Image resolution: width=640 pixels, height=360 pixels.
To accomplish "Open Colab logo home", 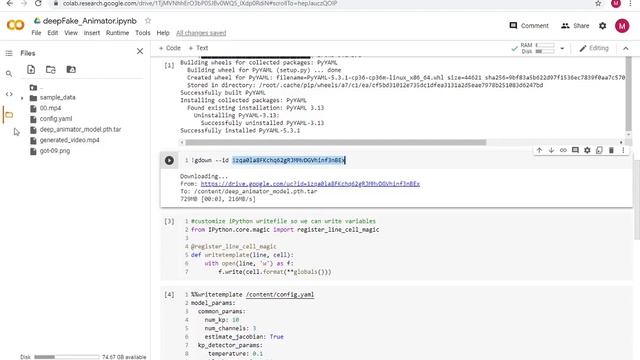I will 16,25.
